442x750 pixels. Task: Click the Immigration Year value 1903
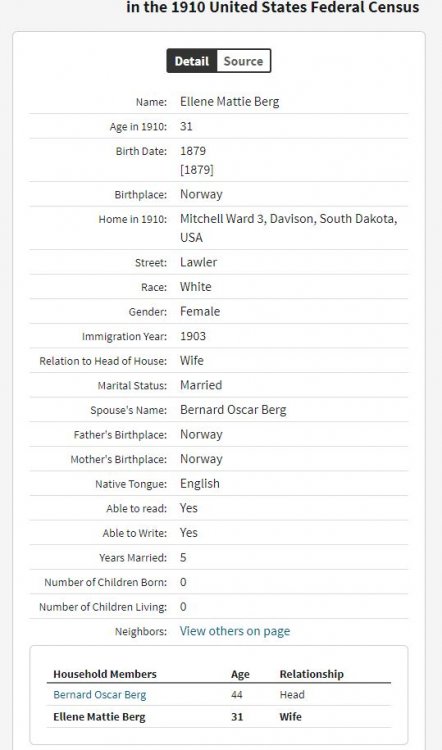(193, 336)
